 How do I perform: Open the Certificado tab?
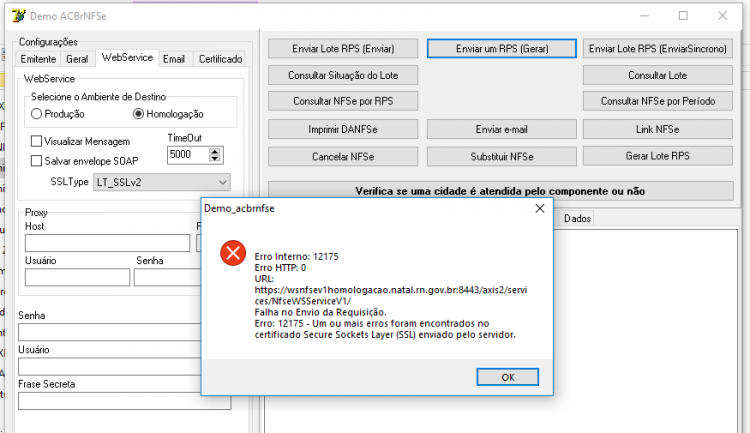[x=221, y=59]
